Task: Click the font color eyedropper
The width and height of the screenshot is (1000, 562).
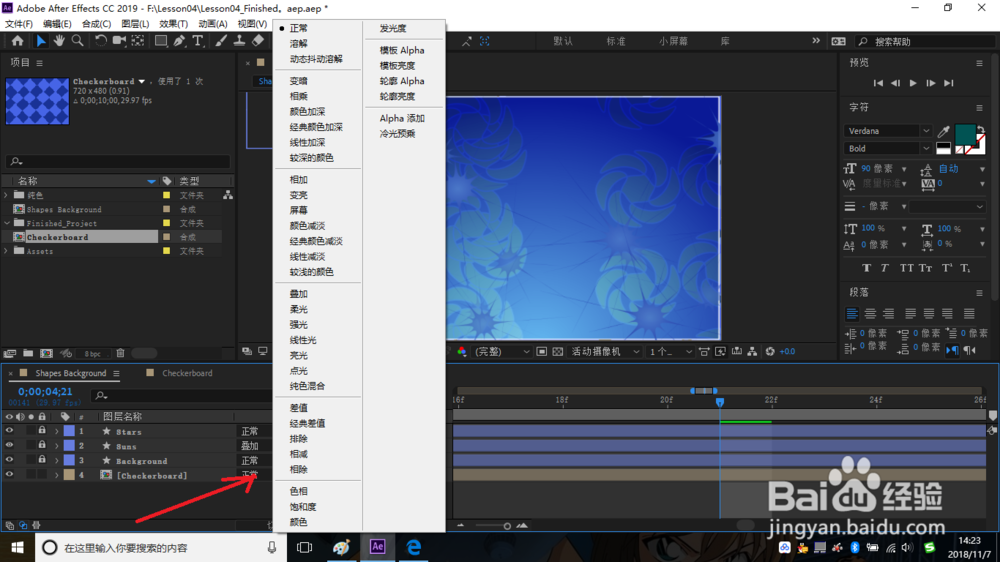Action: [x=944, y=131]
